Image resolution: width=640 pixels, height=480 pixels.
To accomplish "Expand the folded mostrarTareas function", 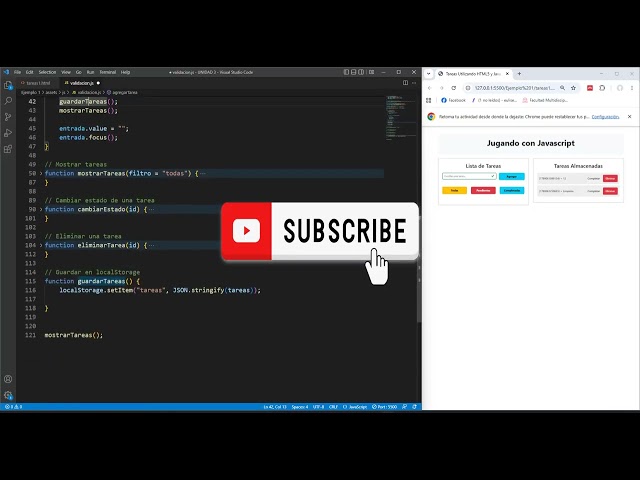I will [41, 173].
